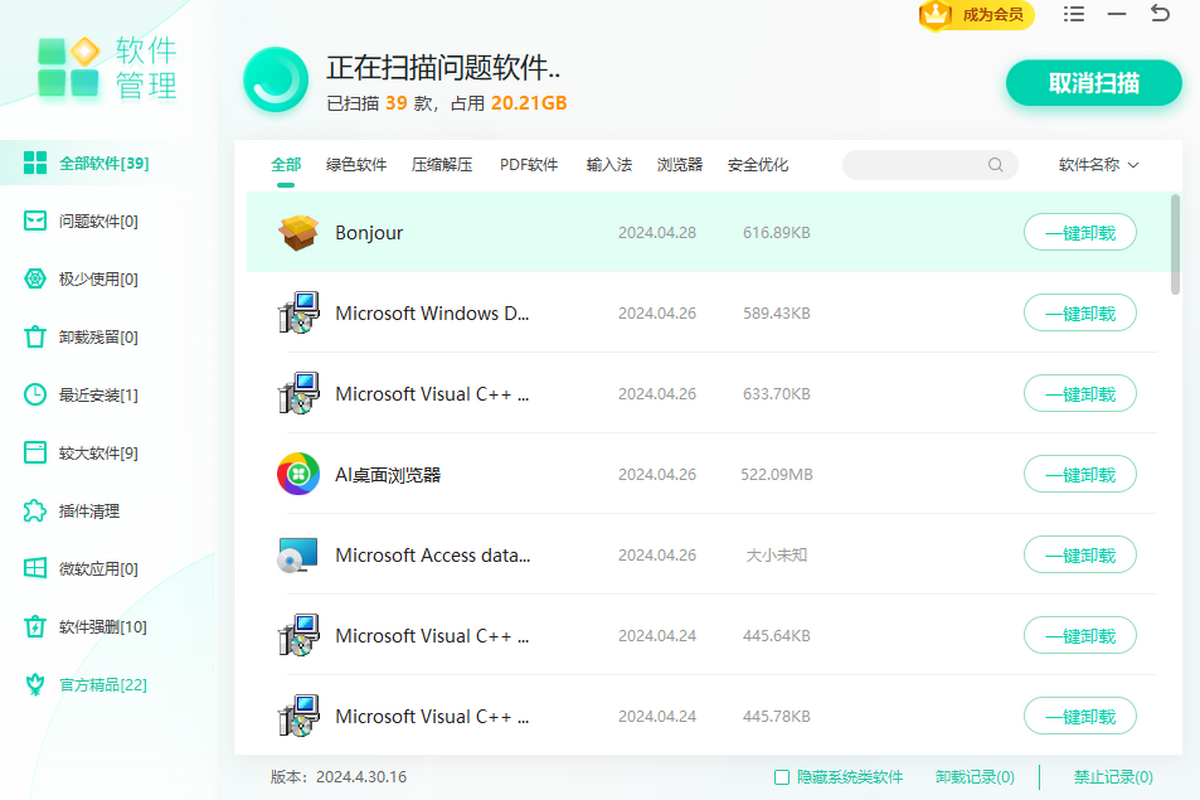
Task: Click the Bonjour package icon
Action: click(298, 233)
